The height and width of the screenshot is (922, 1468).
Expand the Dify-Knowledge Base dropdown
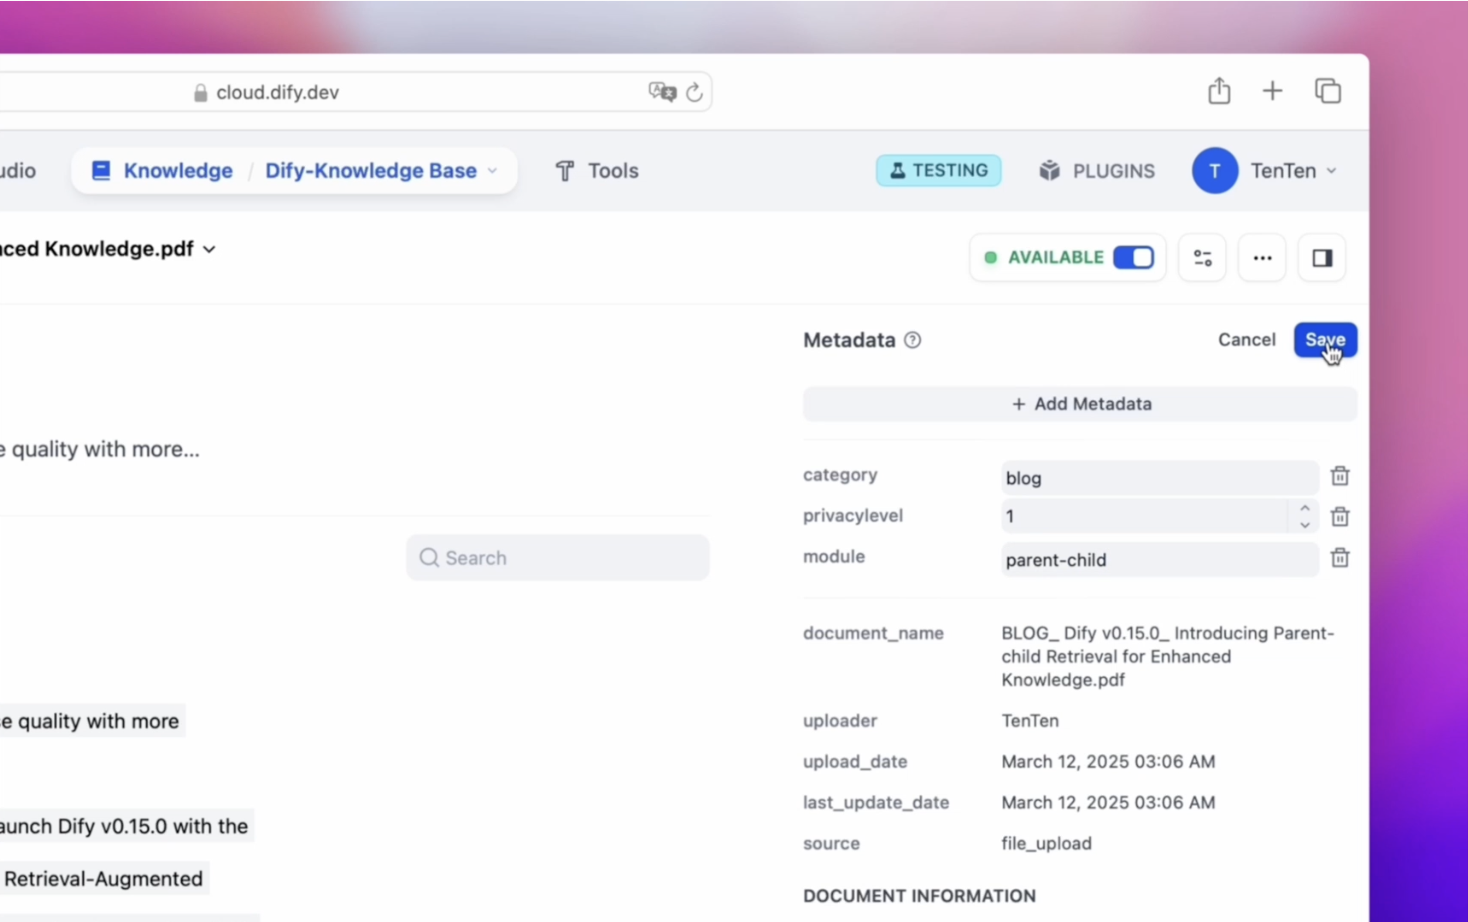[492, 171]
